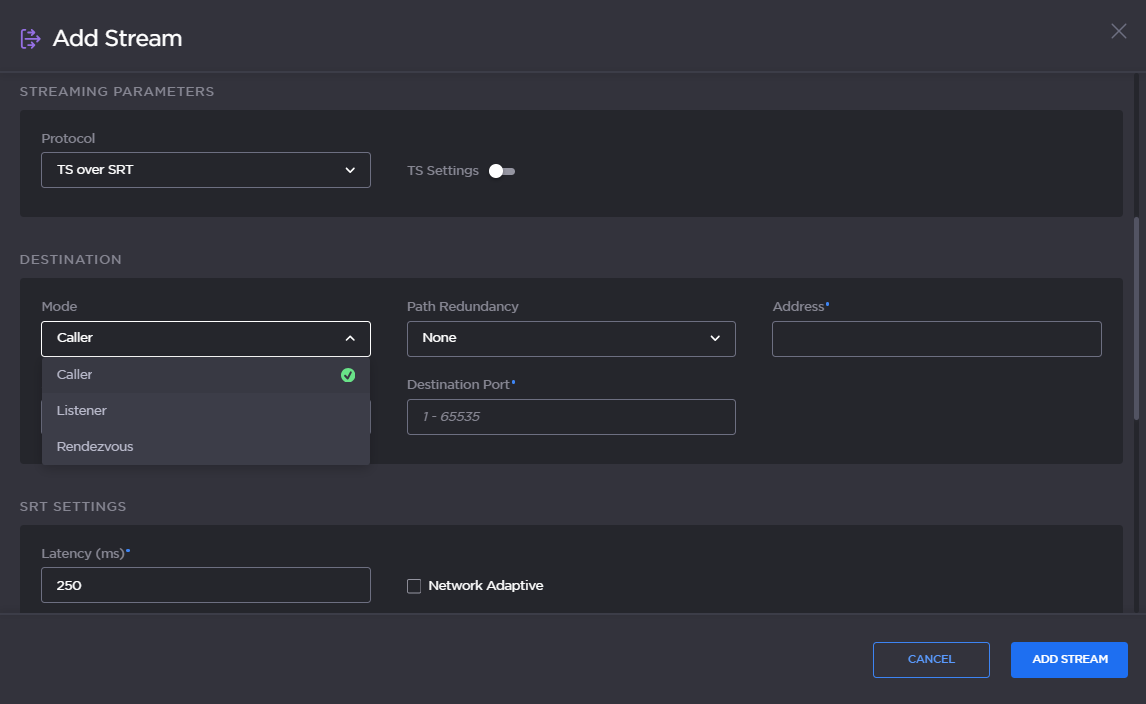Collapse Mode list using the up chevron

350,339
